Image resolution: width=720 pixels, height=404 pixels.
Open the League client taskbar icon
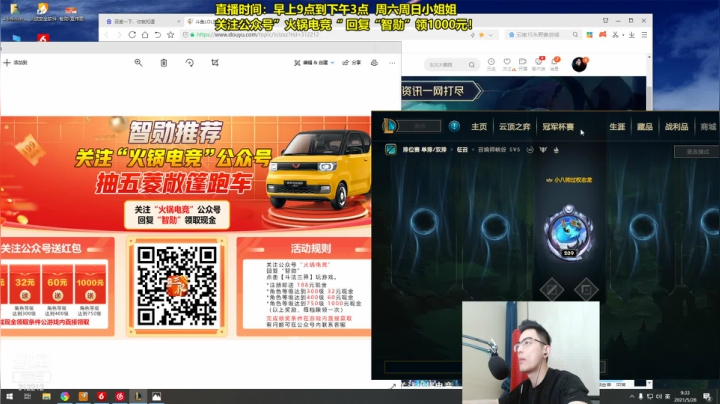point(138,397)
